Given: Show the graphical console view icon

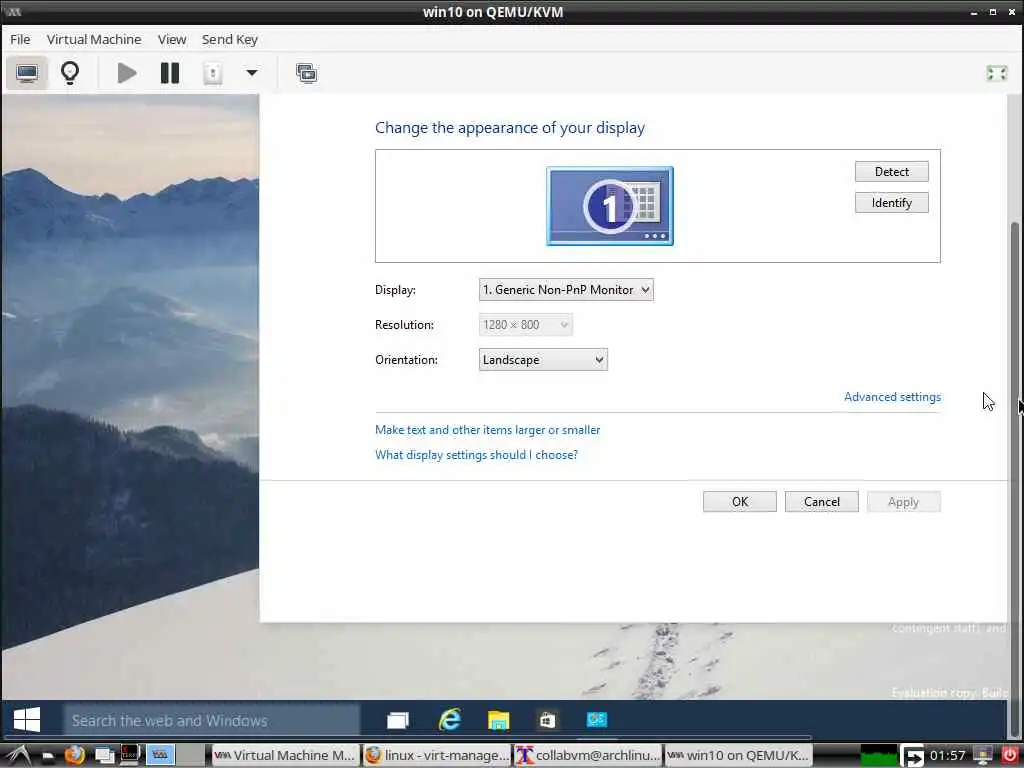Looking at the screenshot, I should tap(27, 73).
